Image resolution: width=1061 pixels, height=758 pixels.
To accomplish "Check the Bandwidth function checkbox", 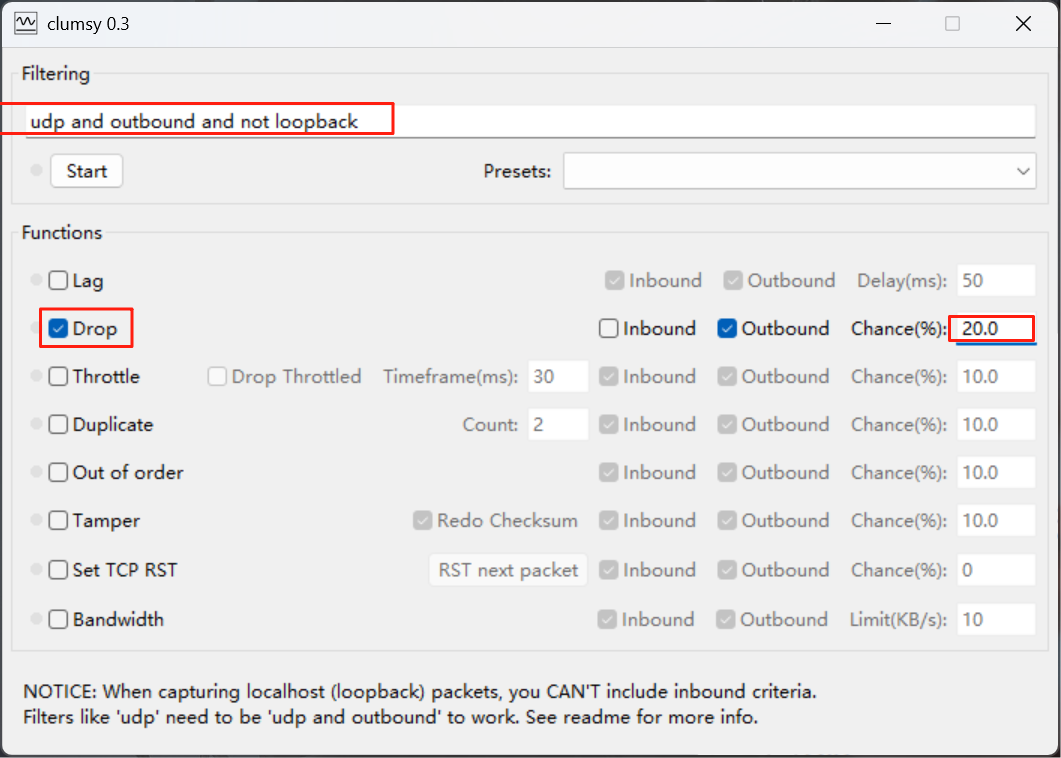I will click(x=58, y=619).
